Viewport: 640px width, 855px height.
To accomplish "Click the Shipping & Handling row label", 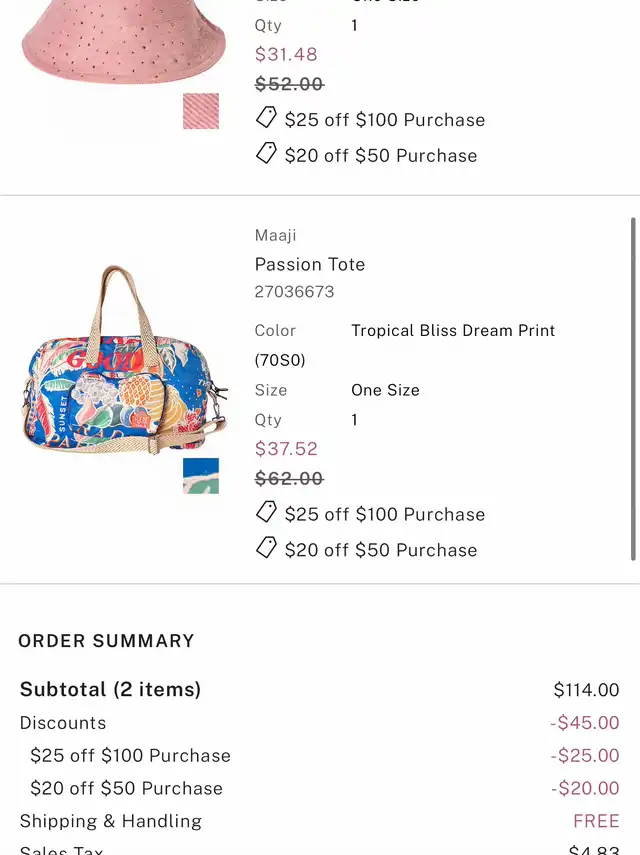I will 111,821.
